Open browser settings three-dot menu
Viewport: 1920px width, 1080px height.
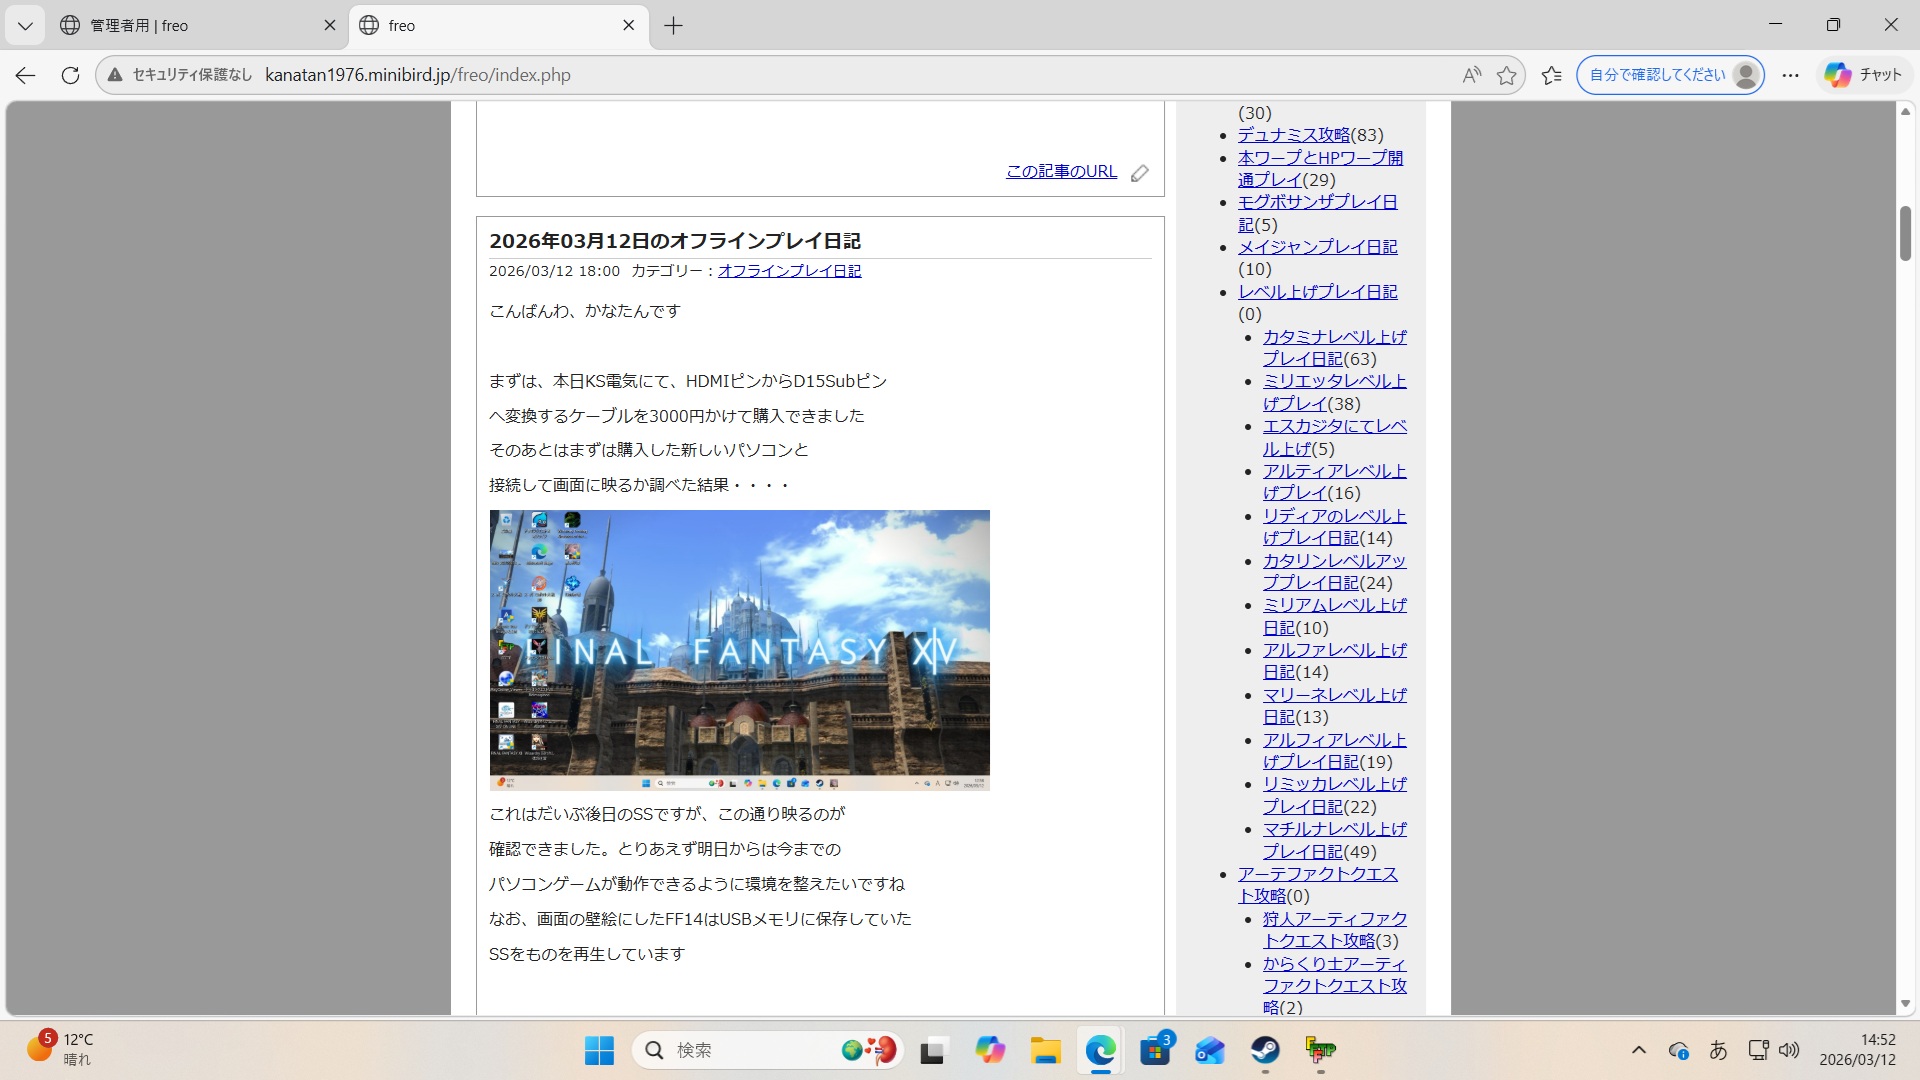click(x=1790, y=75)
